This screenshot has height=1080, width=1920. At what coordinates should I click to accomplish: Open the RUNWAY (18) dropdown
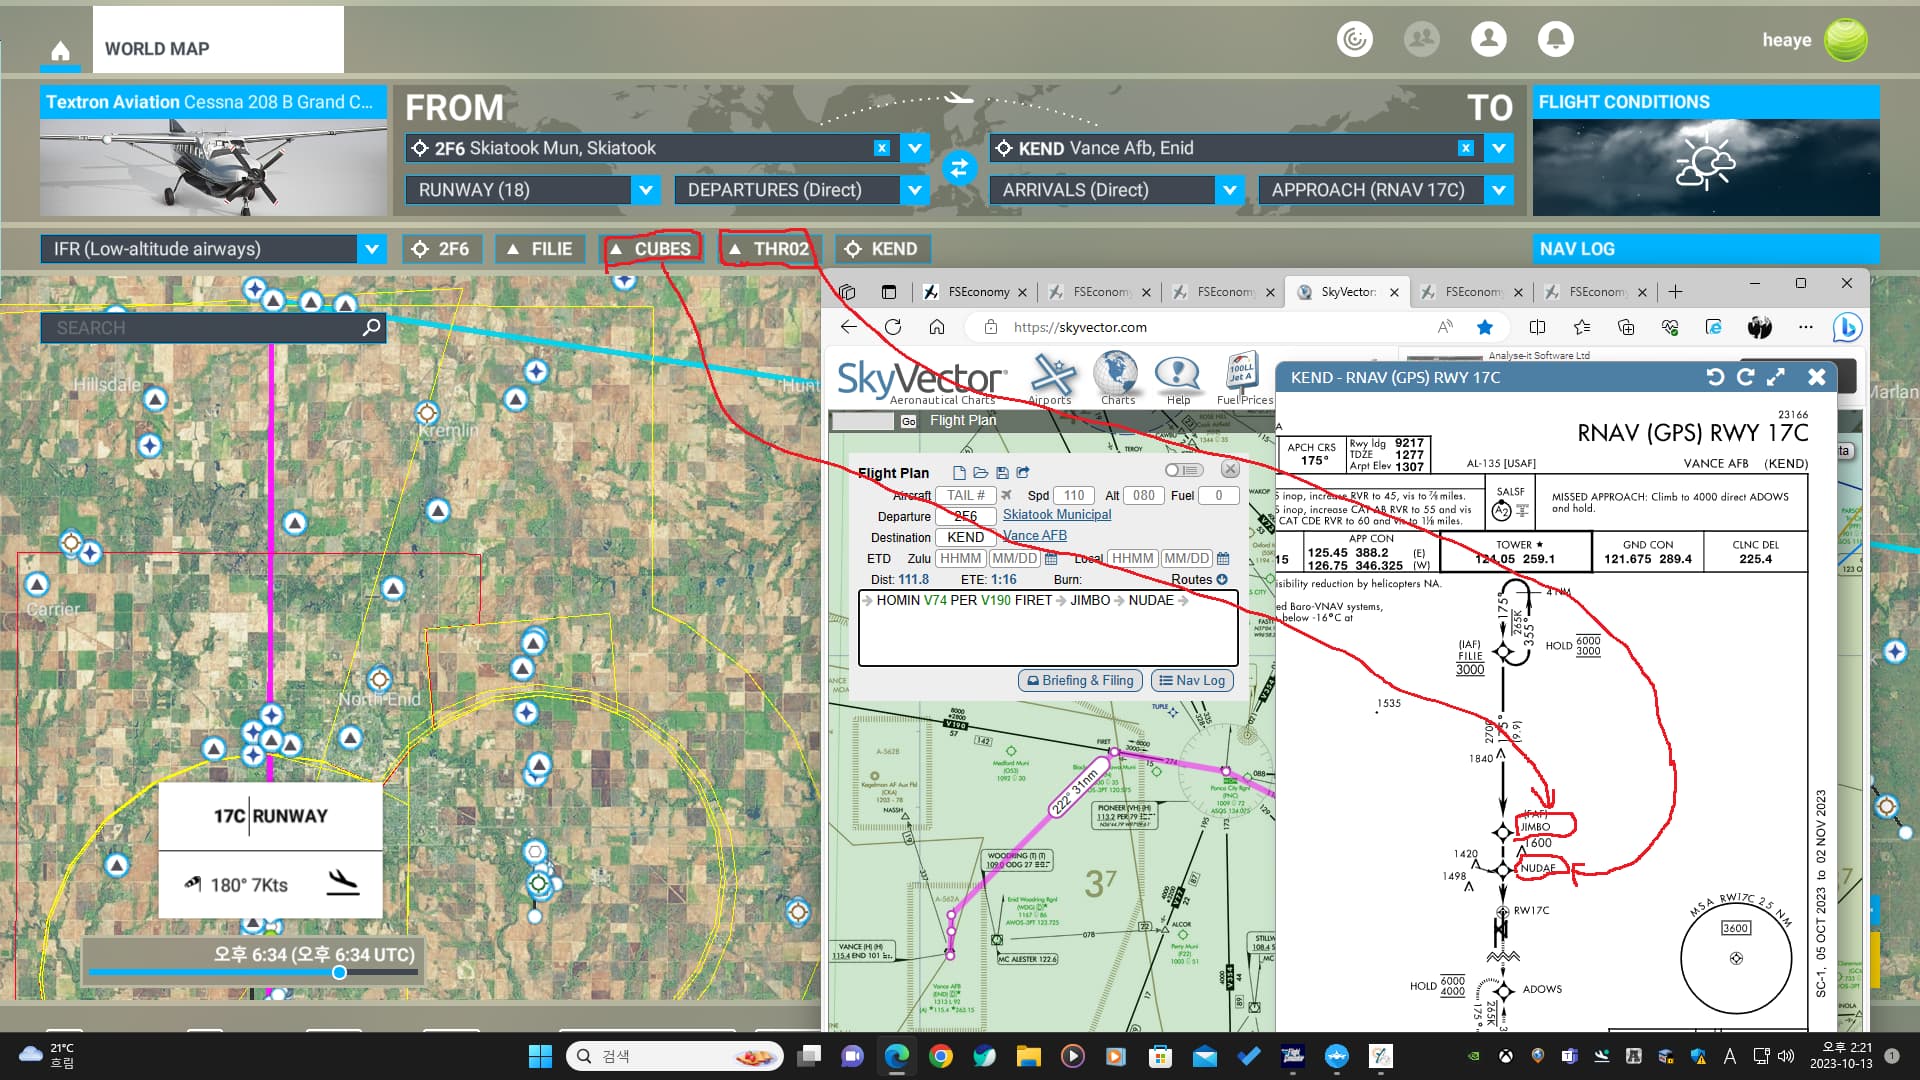645,190
